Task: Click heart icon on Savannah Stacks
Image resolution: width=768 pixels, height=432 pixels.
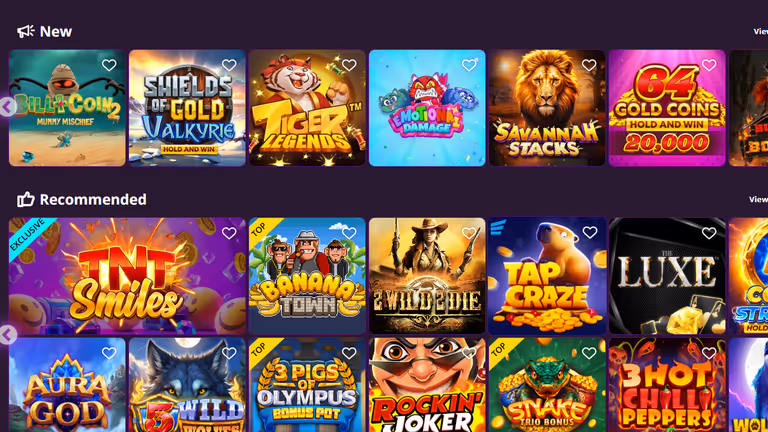Action: 589,65
